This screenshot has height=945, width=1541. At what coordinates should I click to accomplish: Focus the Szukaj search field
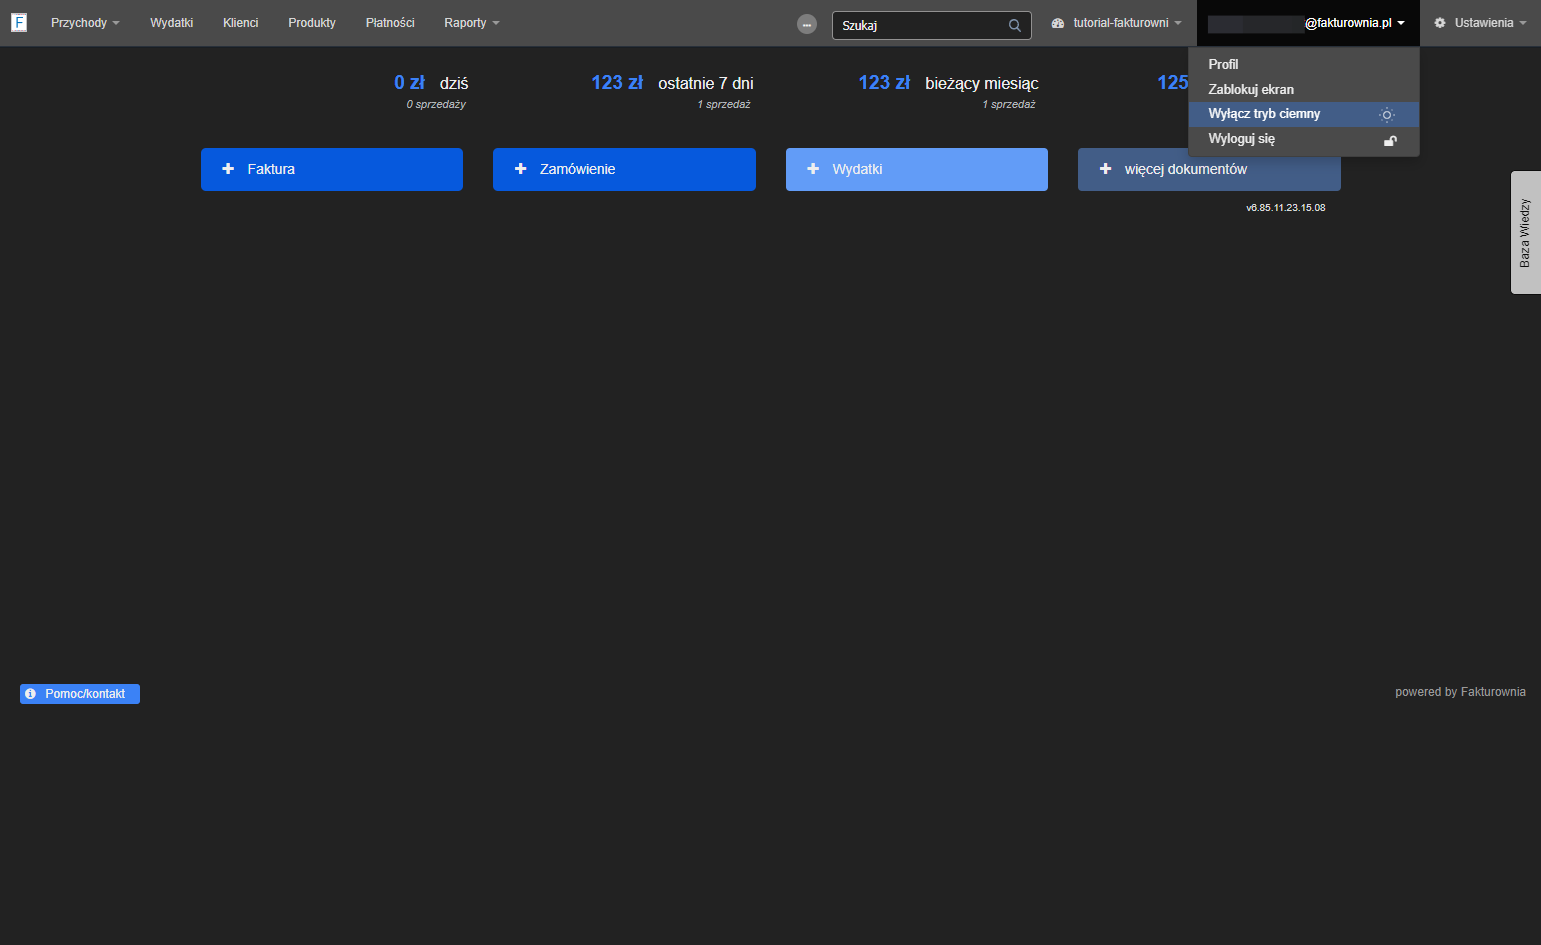click(x=931, y=25)
